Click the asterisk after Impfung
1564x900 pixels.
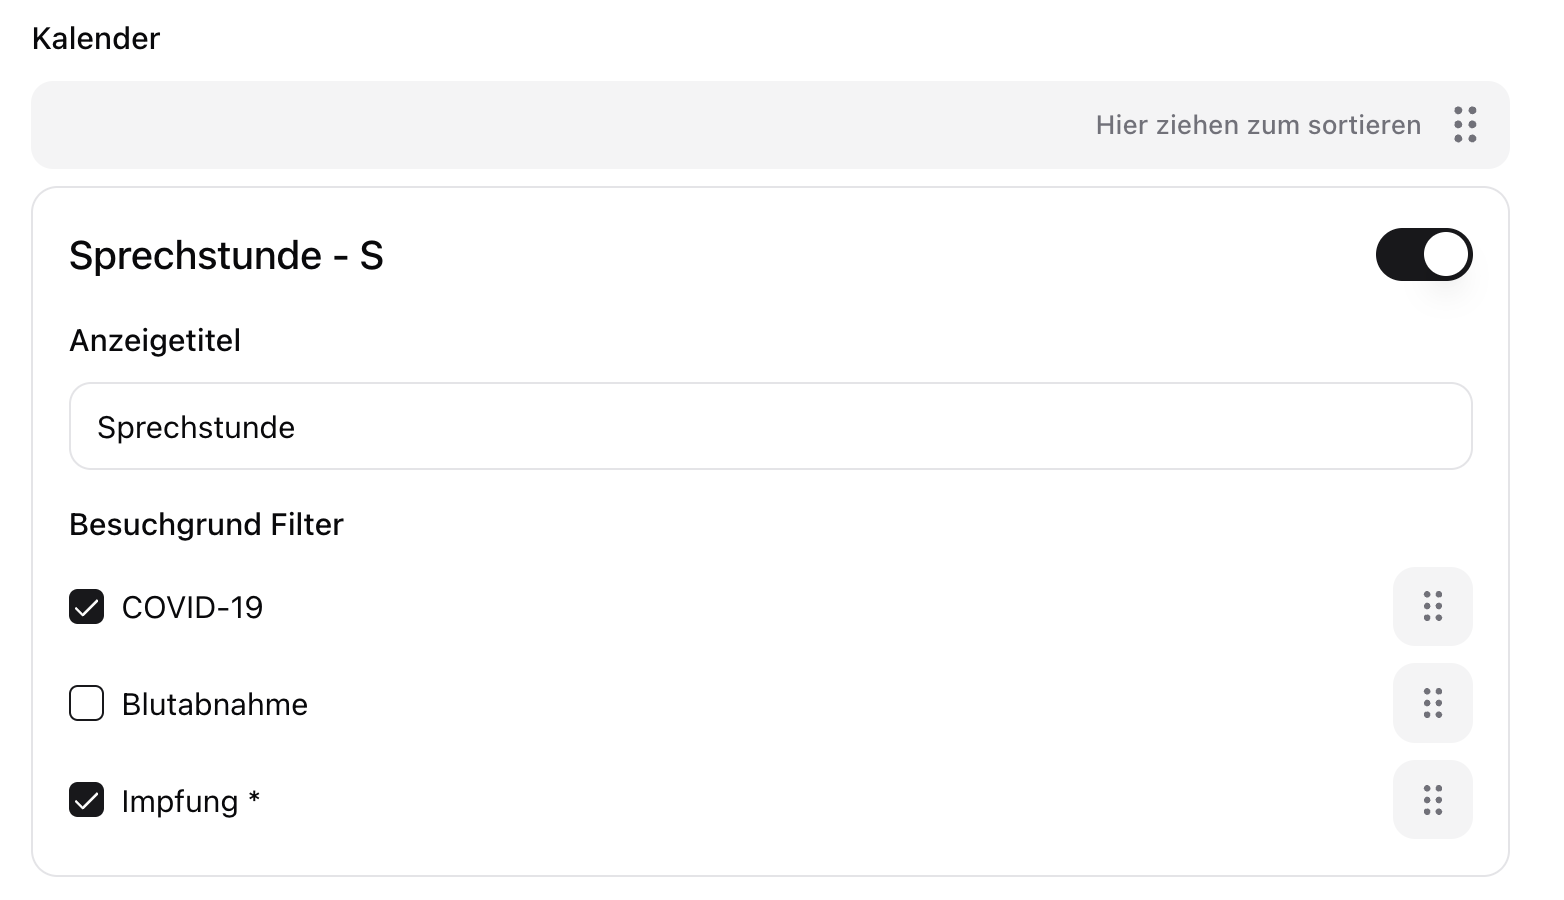coord(254,798)
